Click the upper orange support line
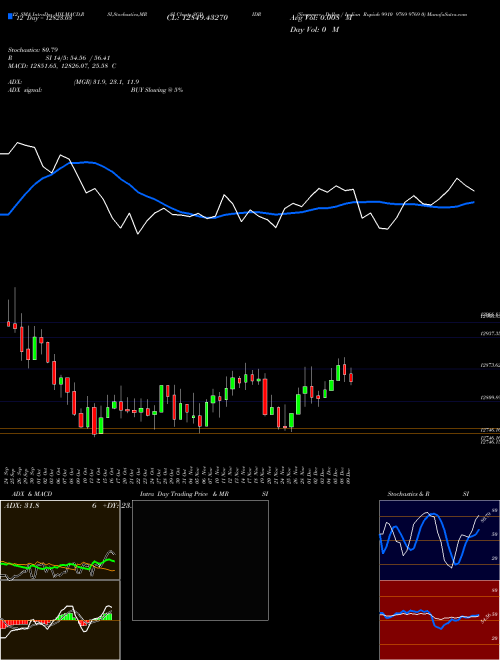This screenshot has width=500, height=660. pyautogui.click(x=250, y=429)
